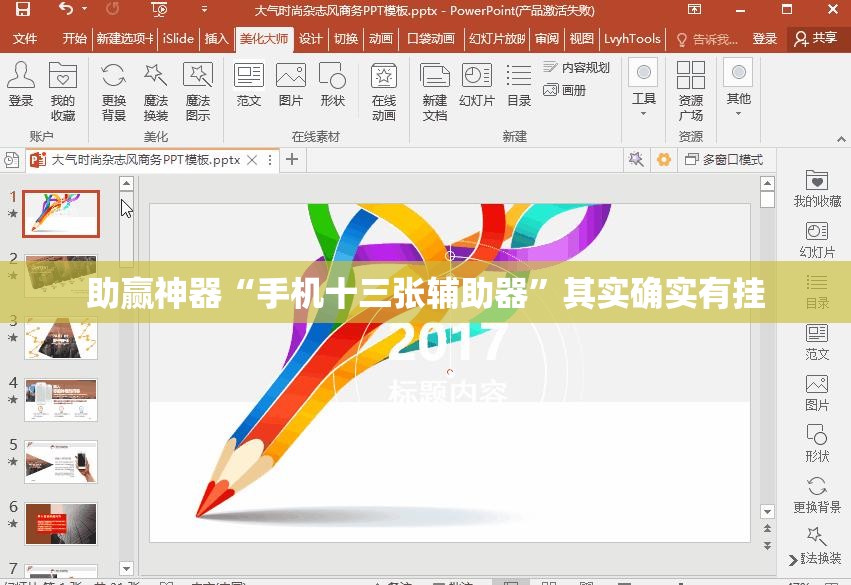Click 更换背景 in right sidebar
The height and width of the screenshot is (585, 851).
point(817,495)
